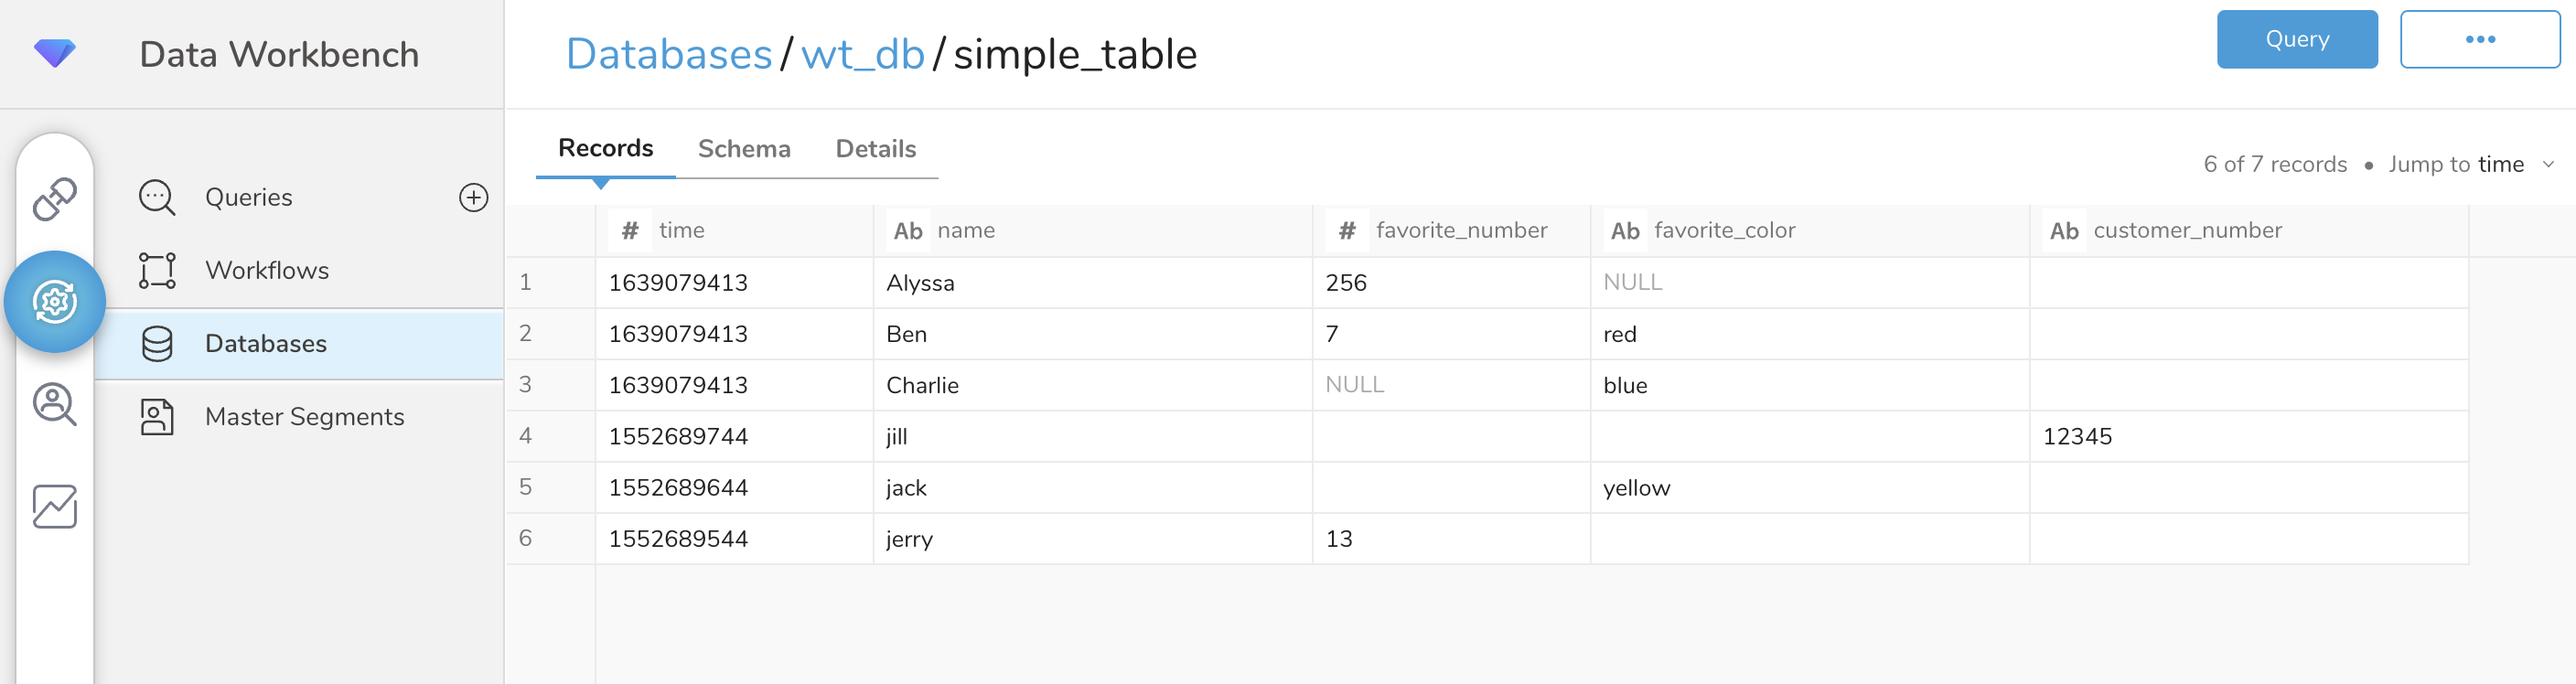Open the chart analytics icon in sidebar

(54, 507)
